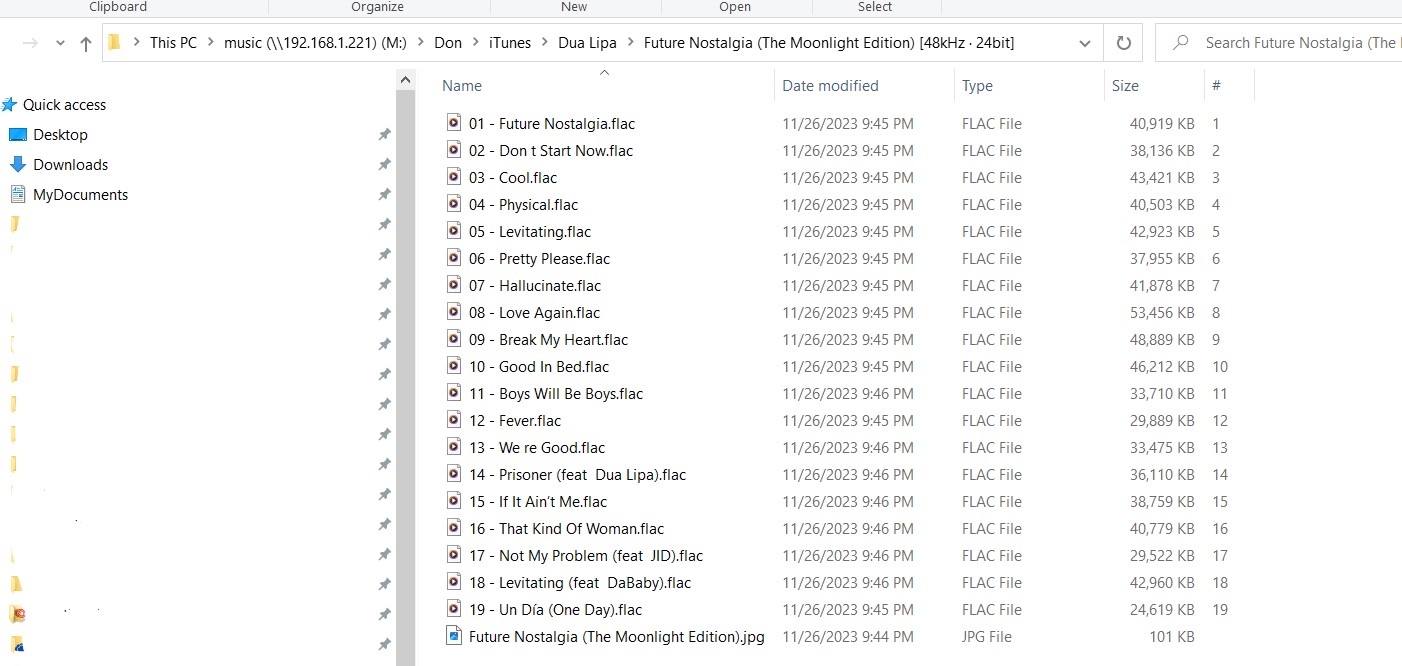Select the 02 - Don t Start Now.flac file
The width and height of the screenshot is (1402, 666).
point(551,151)
